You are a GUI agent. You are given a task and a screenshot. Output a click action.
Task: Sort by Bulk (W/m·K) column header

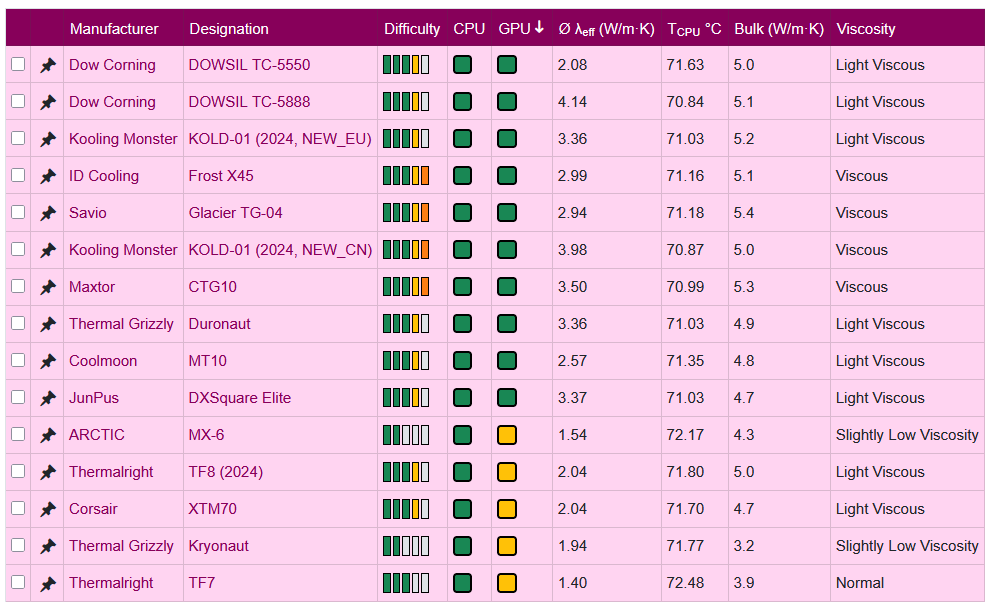pos(778,29)
